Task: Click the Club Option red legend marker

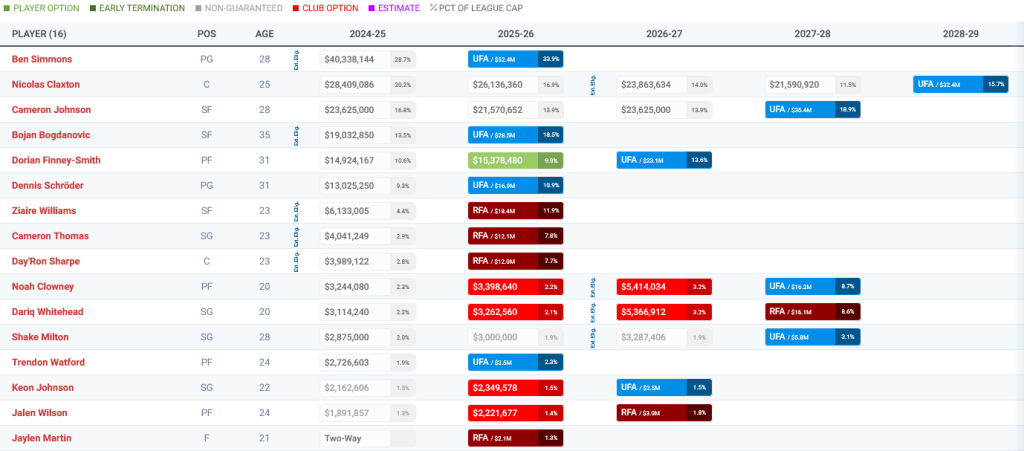Action: pos(297,8)
